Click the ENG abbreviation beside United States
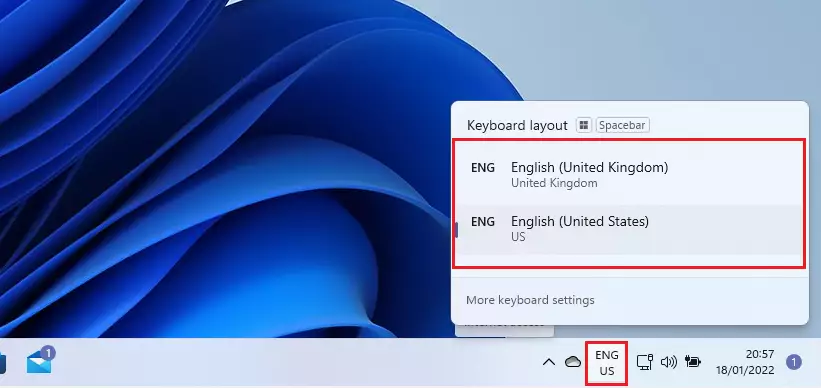This screenshot has height=388, width=821. click(483, 222)
